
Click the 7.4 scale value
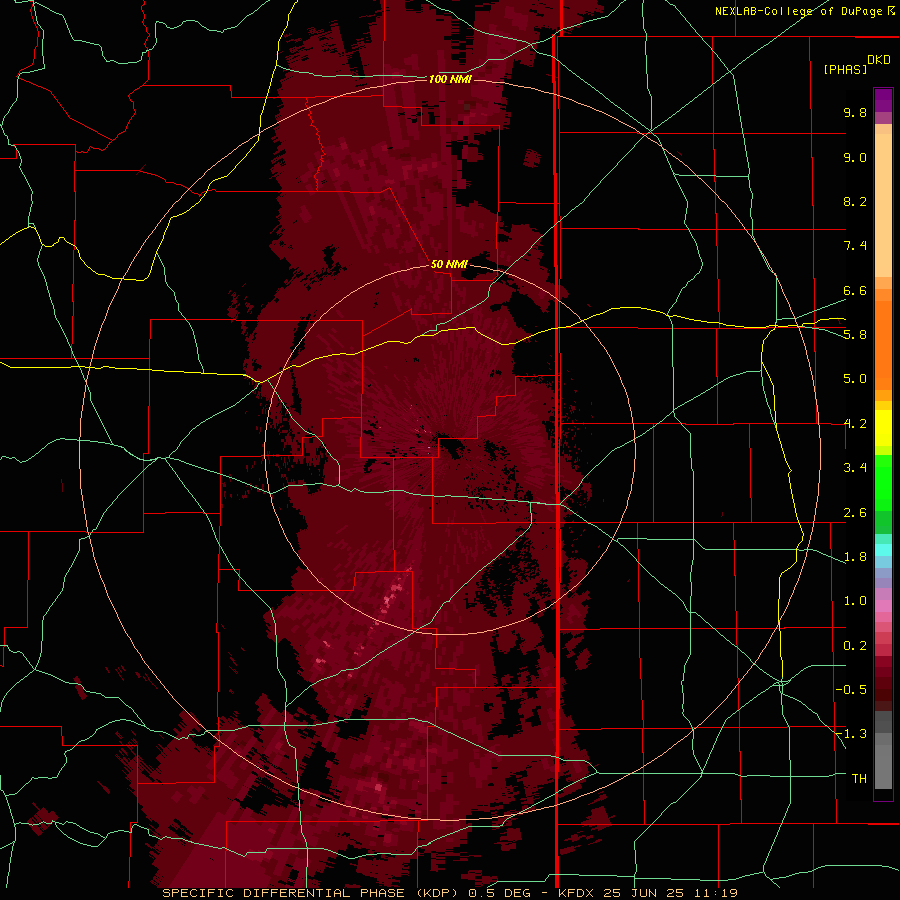tap(855, 246)
